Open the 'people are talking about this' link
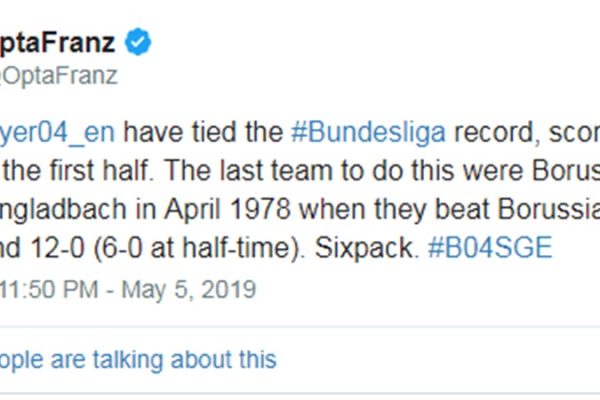The width and height of the screenshot is (600, 400). click(x=138, y=358)
